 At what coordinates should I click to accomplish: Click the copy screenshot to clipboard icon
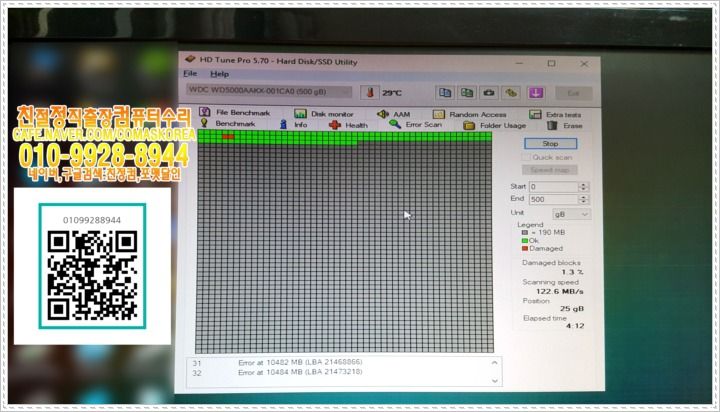(467, 93)
